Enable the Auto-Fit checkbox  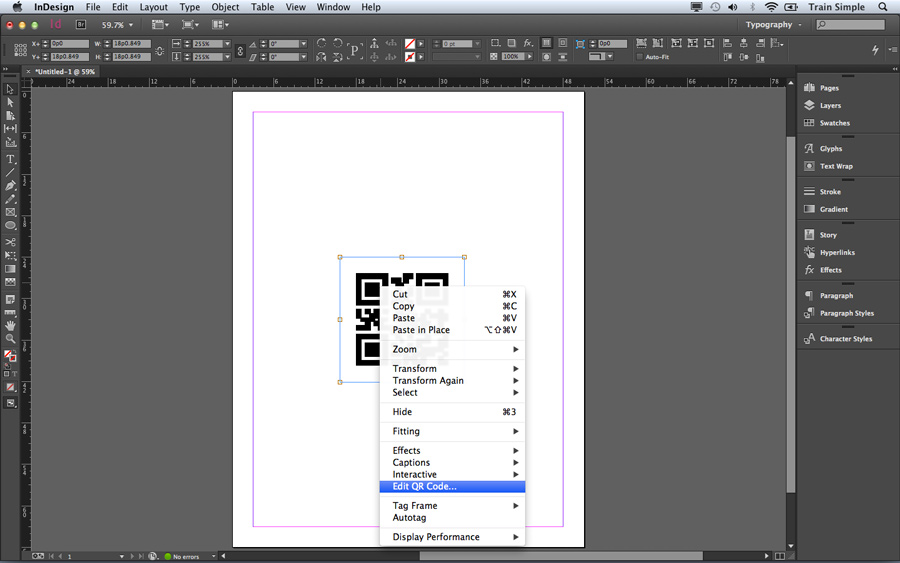[639, 57]
